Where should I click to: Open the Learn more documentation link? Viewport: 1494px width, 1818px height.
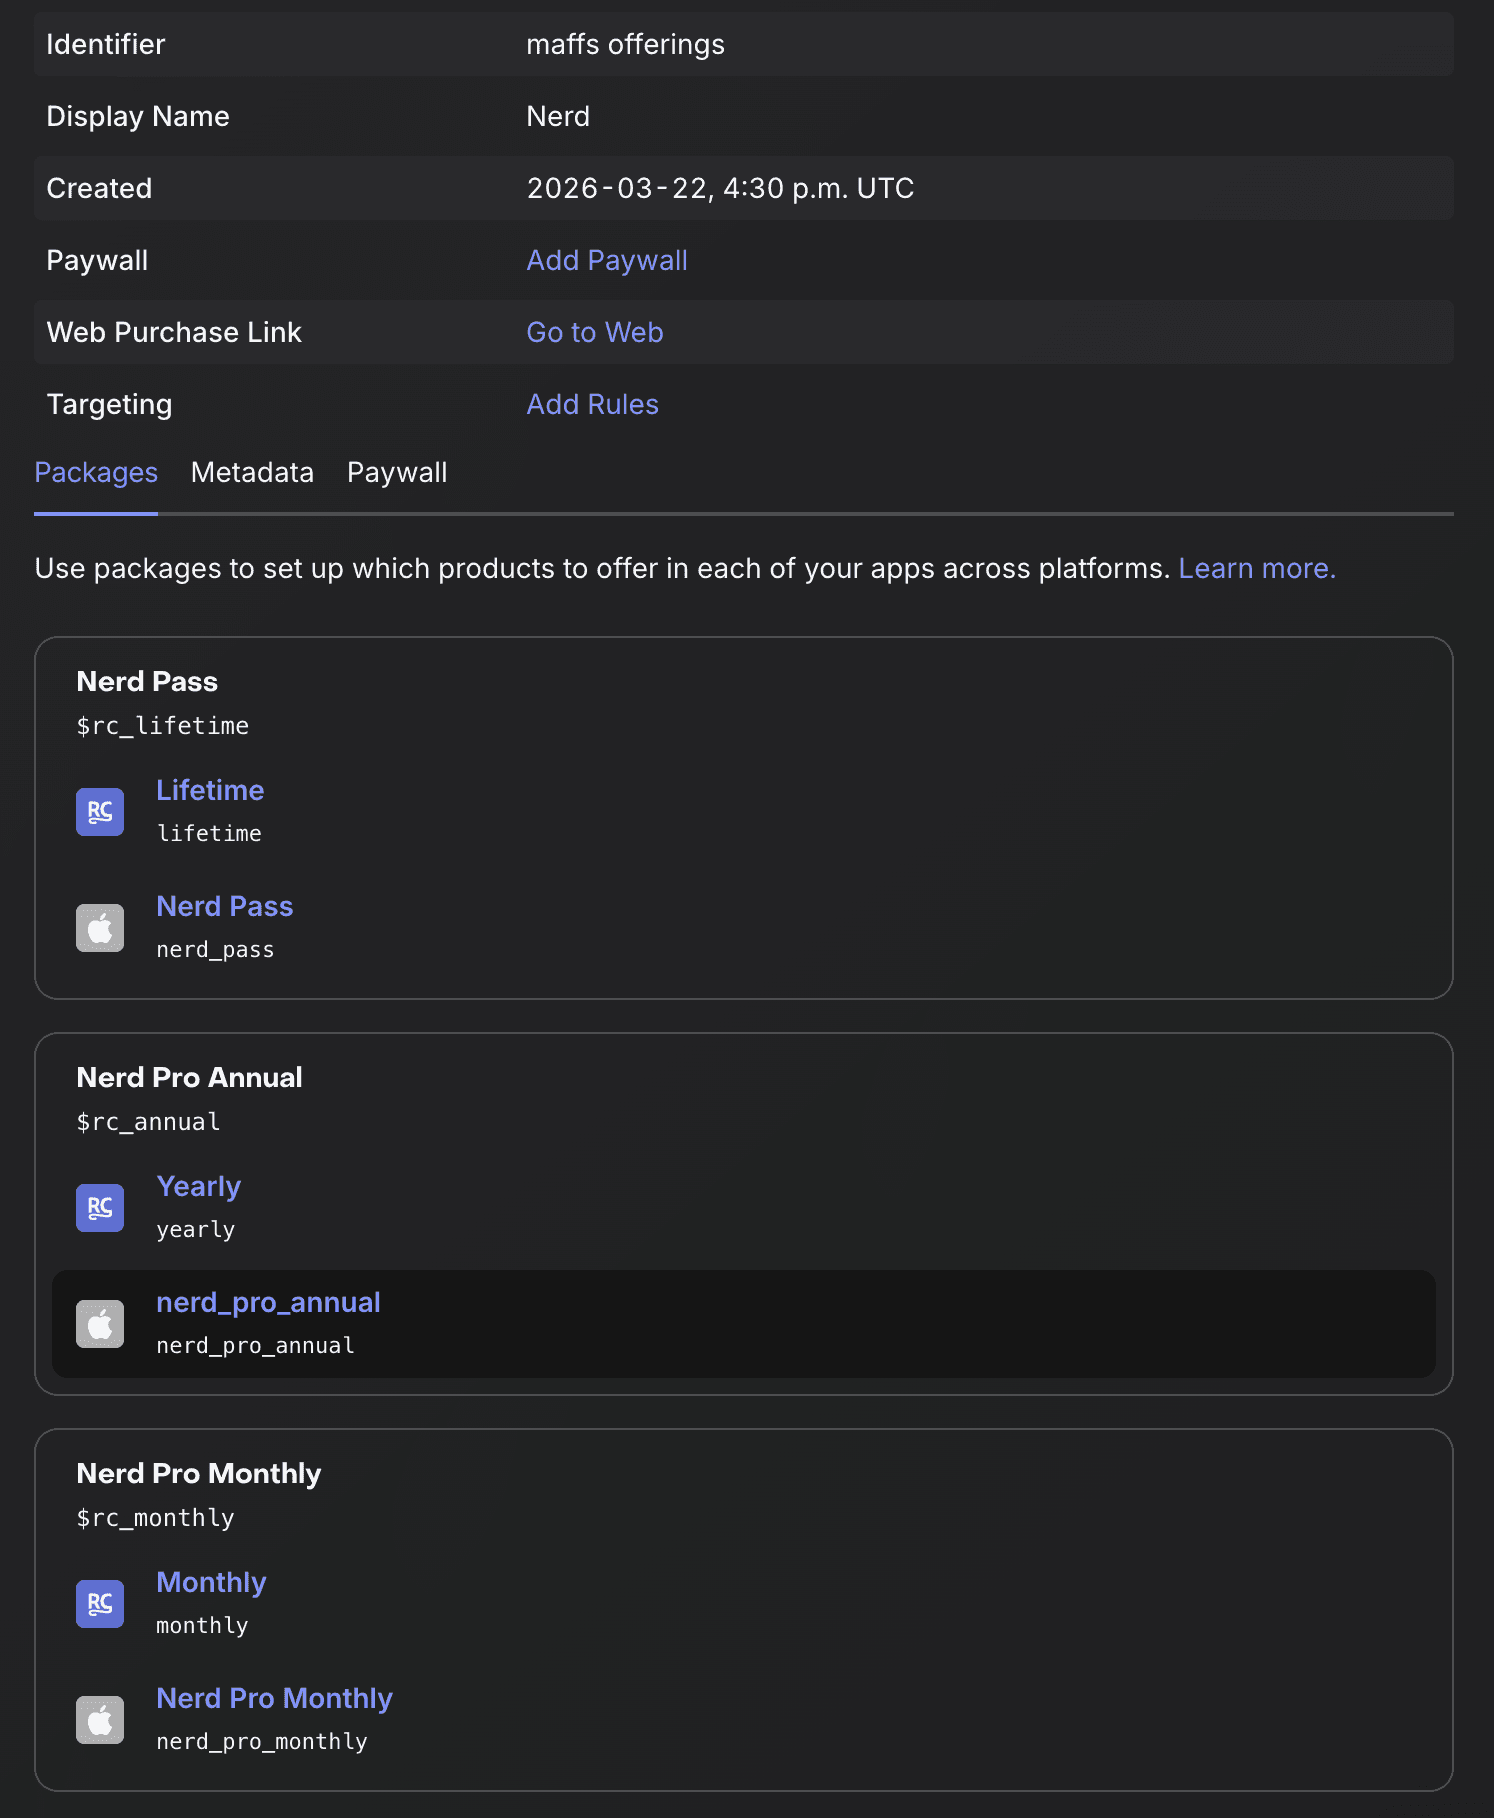tap(1255, 568)
